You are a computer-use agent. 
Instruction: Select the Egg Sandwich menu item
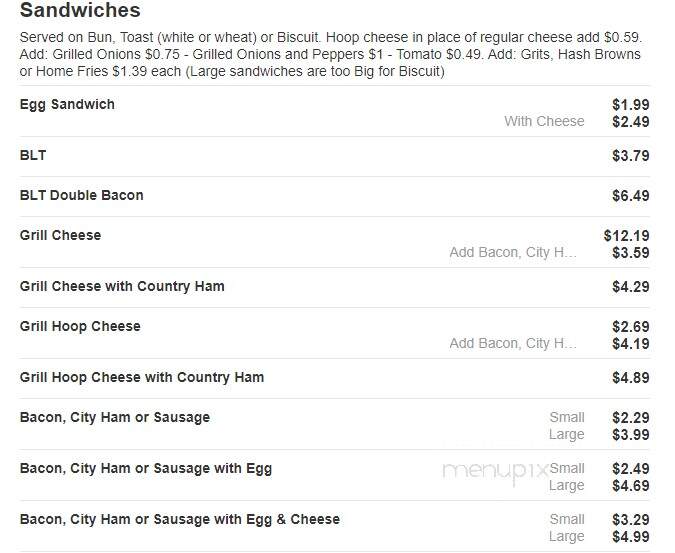(x=67, y=105)
